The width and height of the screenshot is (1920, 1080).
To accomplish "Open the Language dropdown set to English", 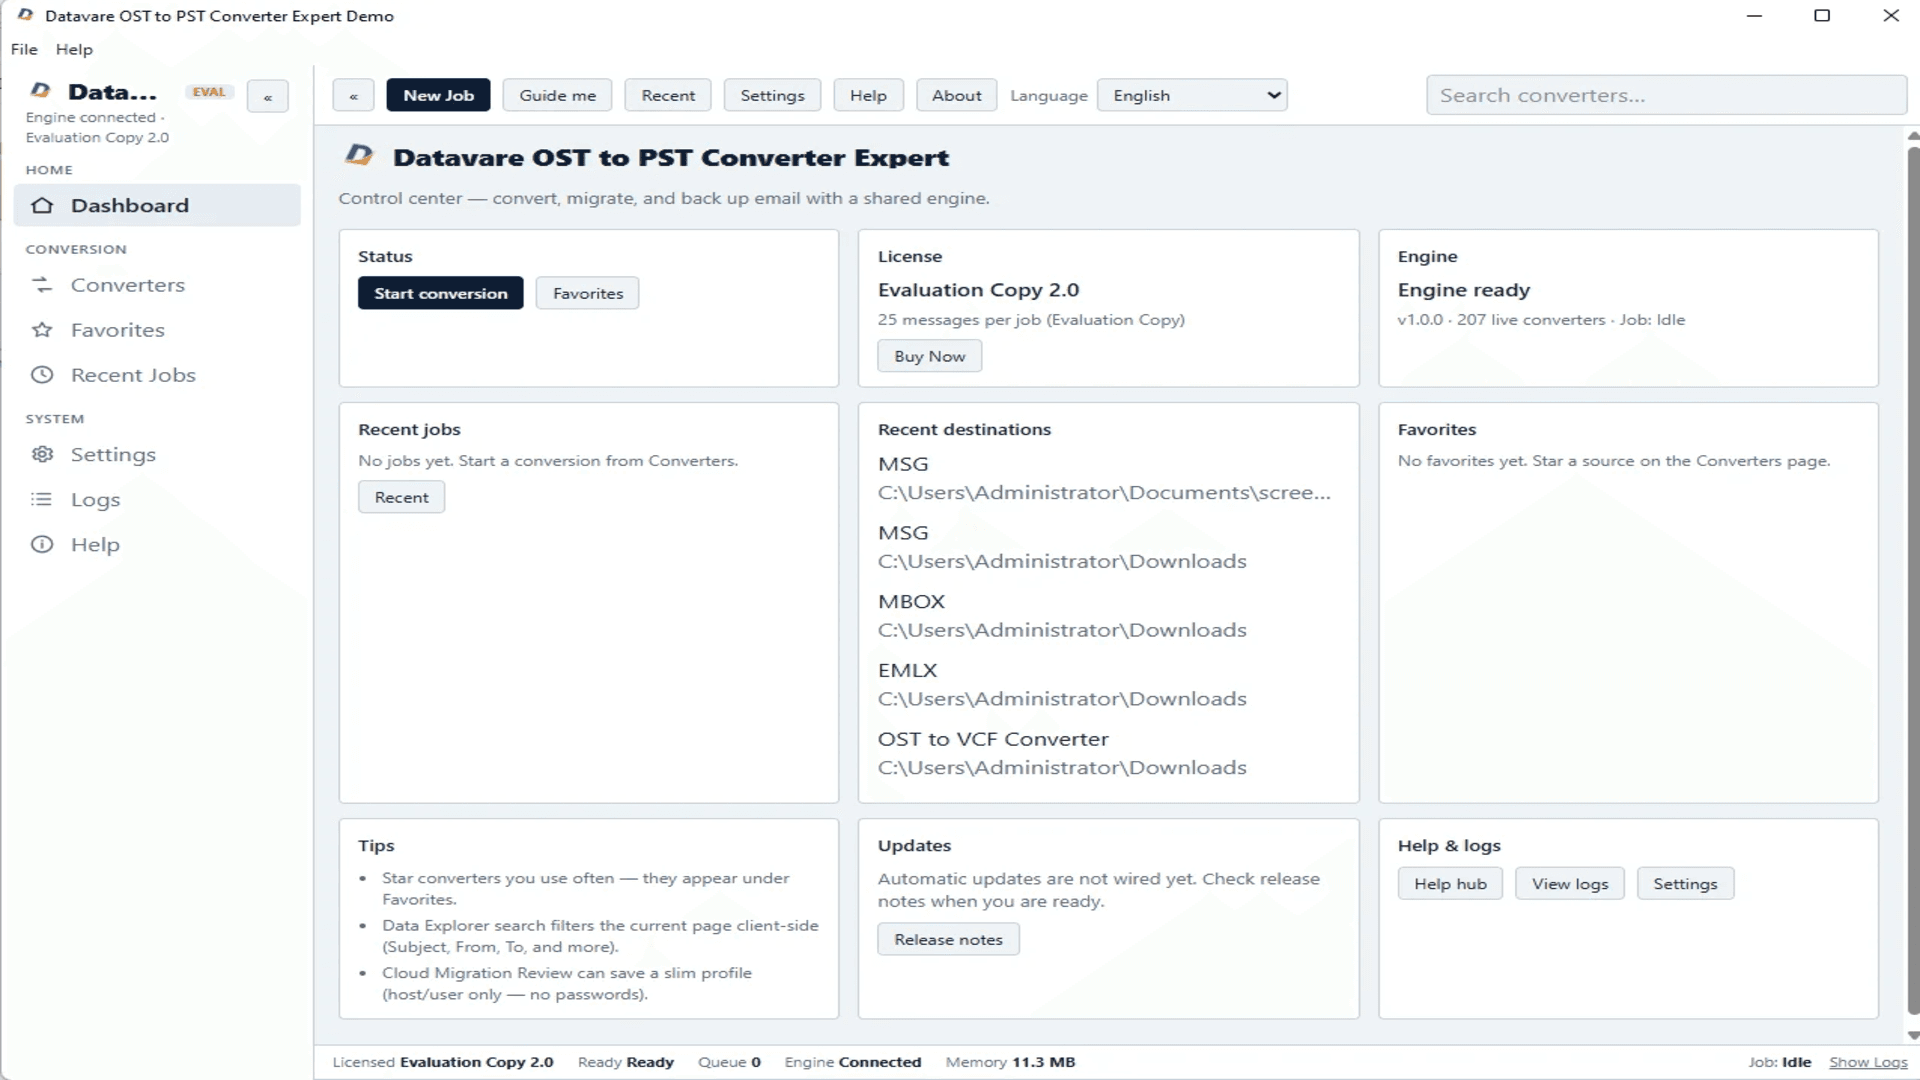I will (x=1192, y=95).
